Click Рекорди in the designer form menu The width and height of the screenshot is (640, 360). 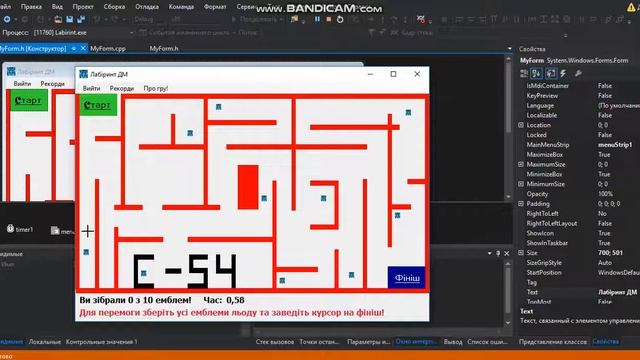[x=52, y=84]
